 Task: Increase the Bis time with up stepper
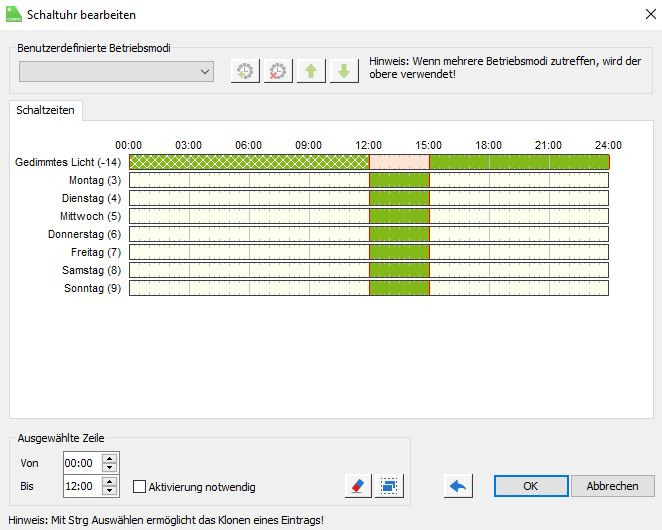click(110, 481)
